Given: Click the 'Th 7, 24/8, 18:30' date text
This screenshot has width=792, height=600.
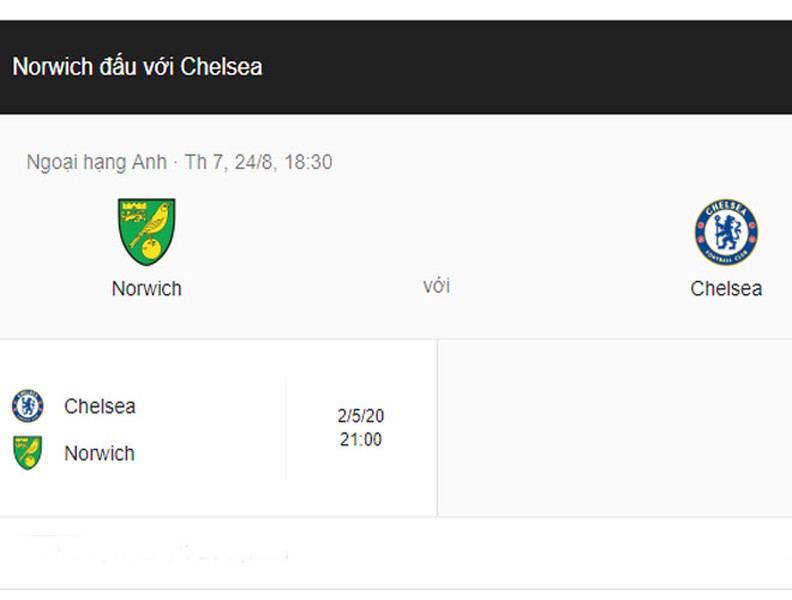Looking at the screenshot, I should 258,162.
